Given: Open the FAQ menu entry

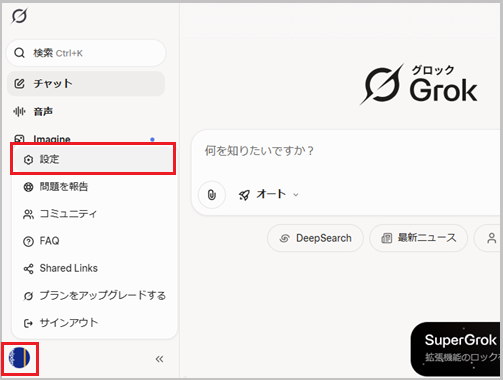Looking at the screenshot, I should tap(93, 241).
